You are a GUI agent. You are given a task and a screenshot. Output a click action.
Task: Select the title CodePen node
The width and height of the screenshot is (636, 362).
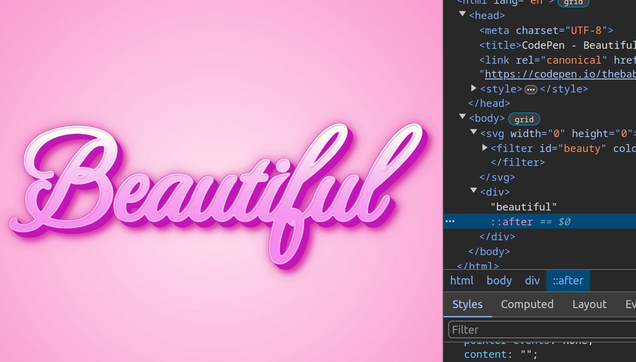(x=557, y=45)
